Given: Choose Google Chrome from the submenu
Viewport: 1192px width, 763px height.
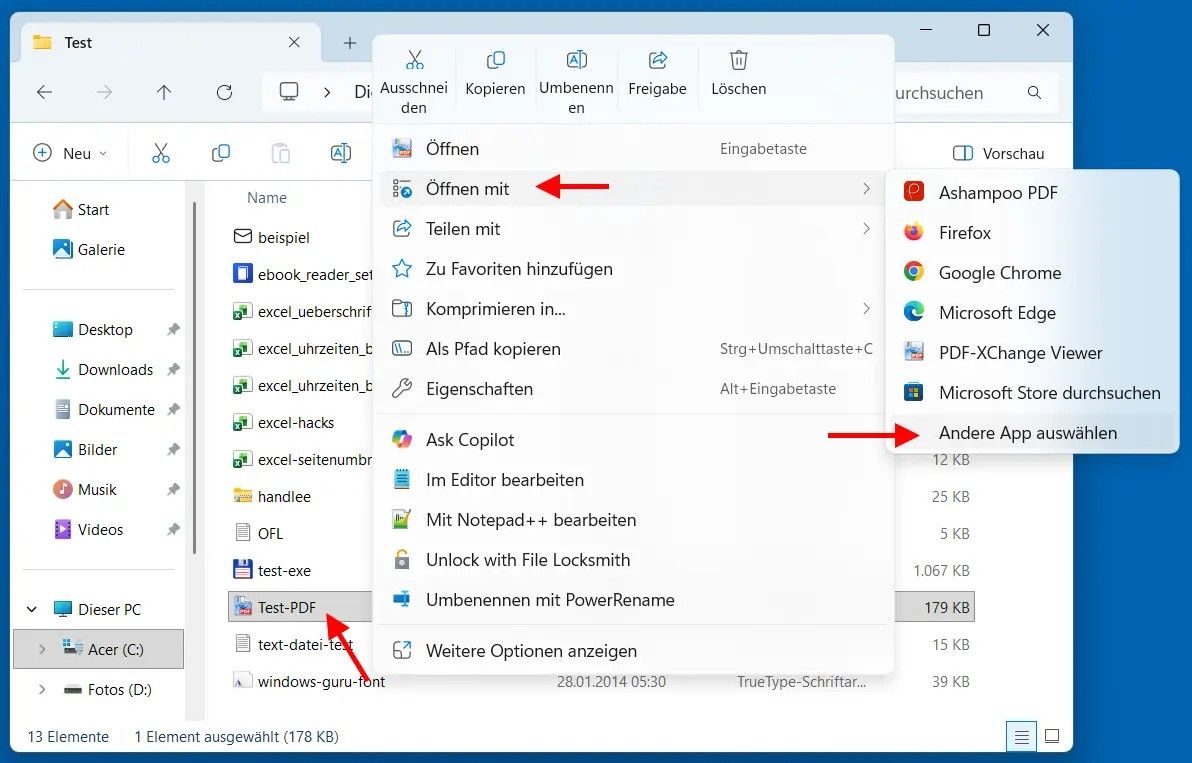Looking at the screenshot, I should (999, 273).
